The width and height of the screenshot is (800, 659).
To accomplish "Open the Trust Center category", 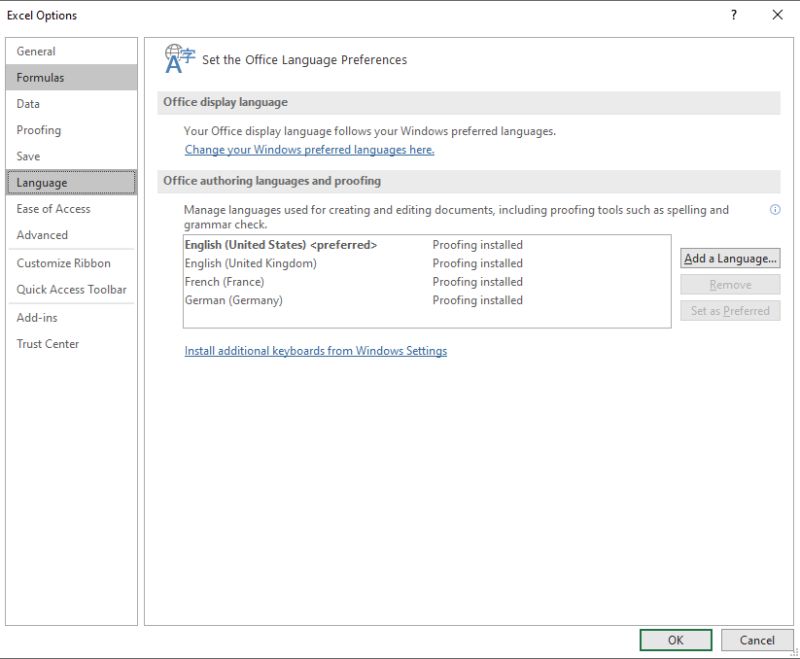I will coord(71,344).
